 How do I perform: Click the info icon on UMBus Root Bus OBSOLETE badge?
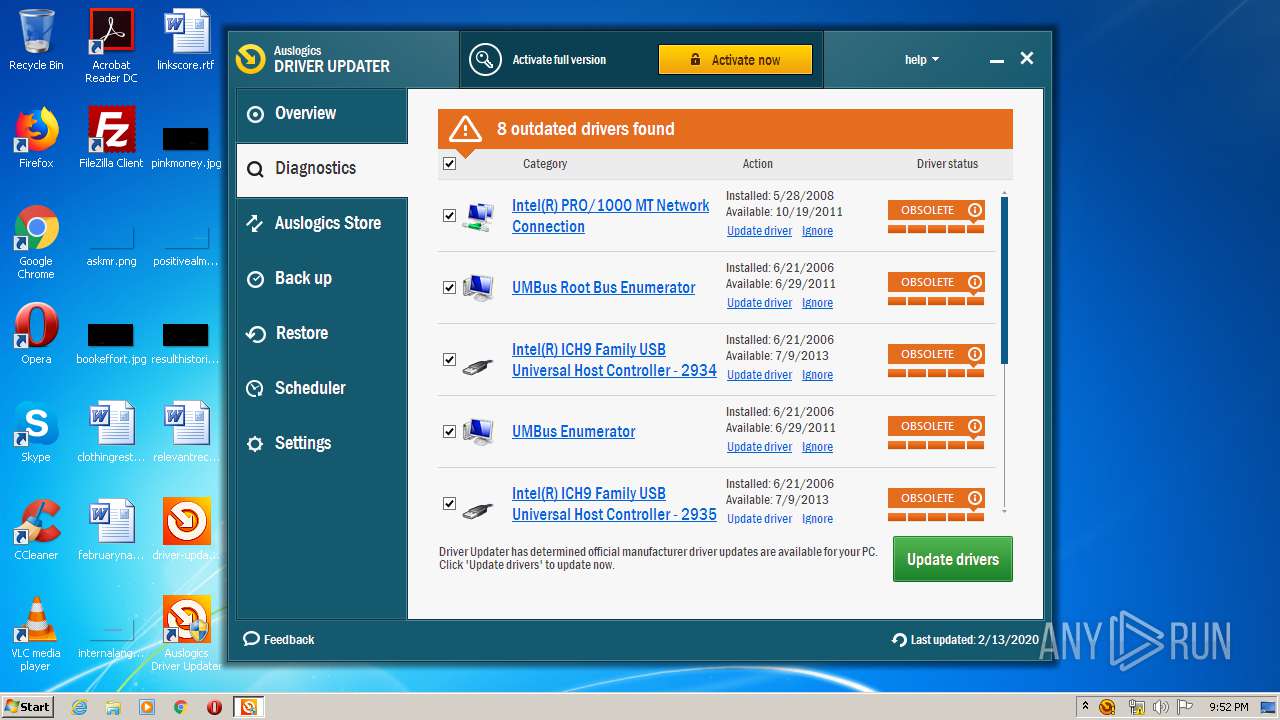coord(975,282)
